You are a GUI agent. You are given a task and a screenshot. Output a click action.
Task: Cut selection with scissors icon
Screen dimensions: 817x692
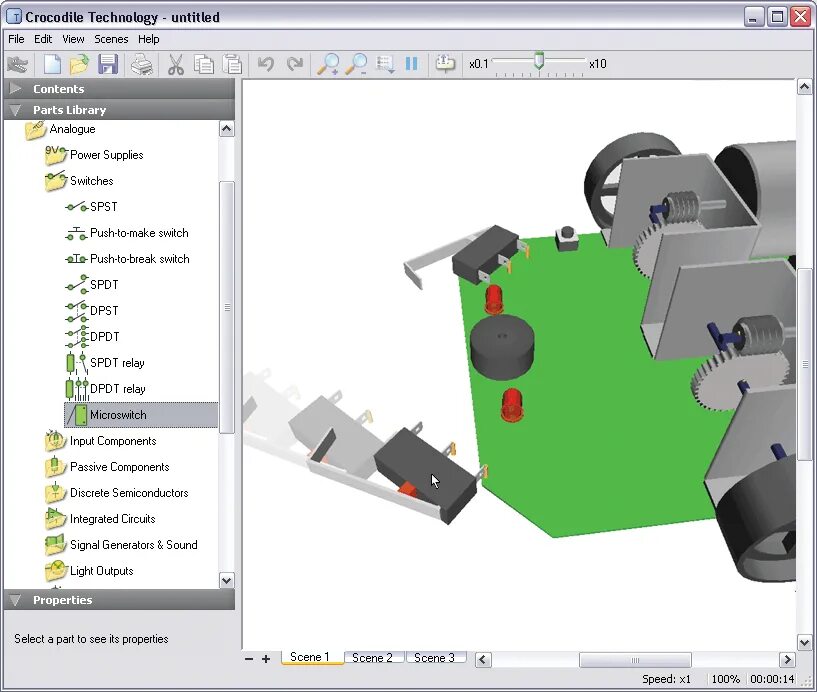[176, 65]
